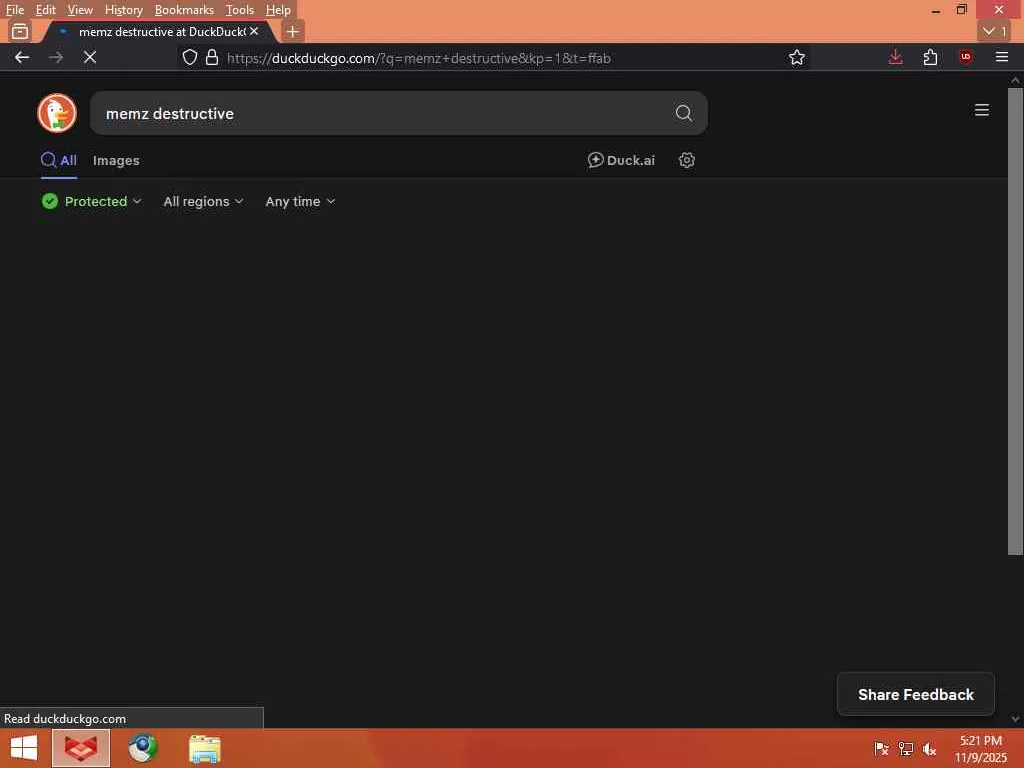Click the Share Feedback button
The image size is (1024, 768).
915,694
